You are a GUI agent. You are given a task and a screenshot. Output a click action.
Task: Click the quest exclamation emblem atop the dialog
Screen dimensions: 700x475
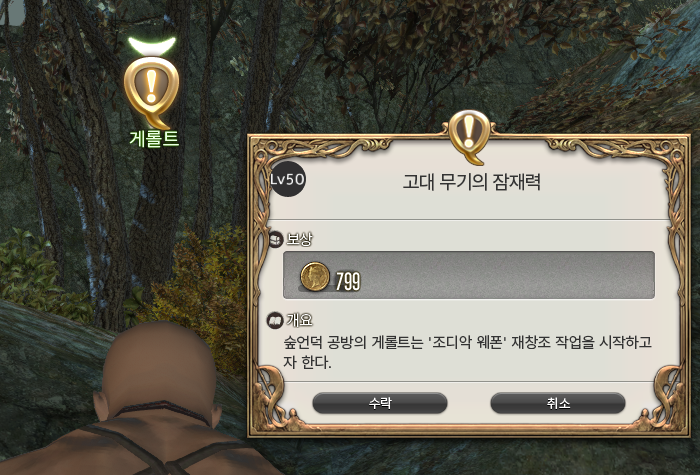[x=469, y=136]
